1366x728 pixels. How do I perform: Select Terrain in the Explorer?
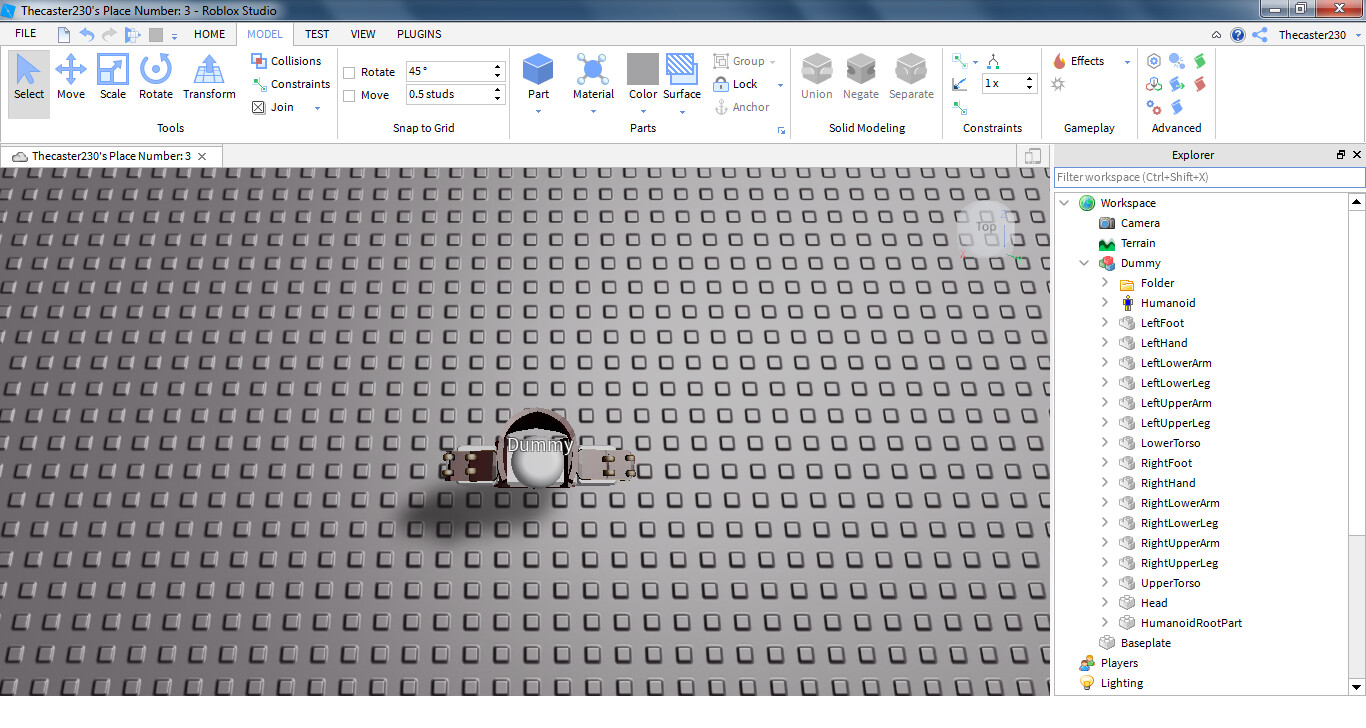pyautogui.click(x=1137, y=243)
